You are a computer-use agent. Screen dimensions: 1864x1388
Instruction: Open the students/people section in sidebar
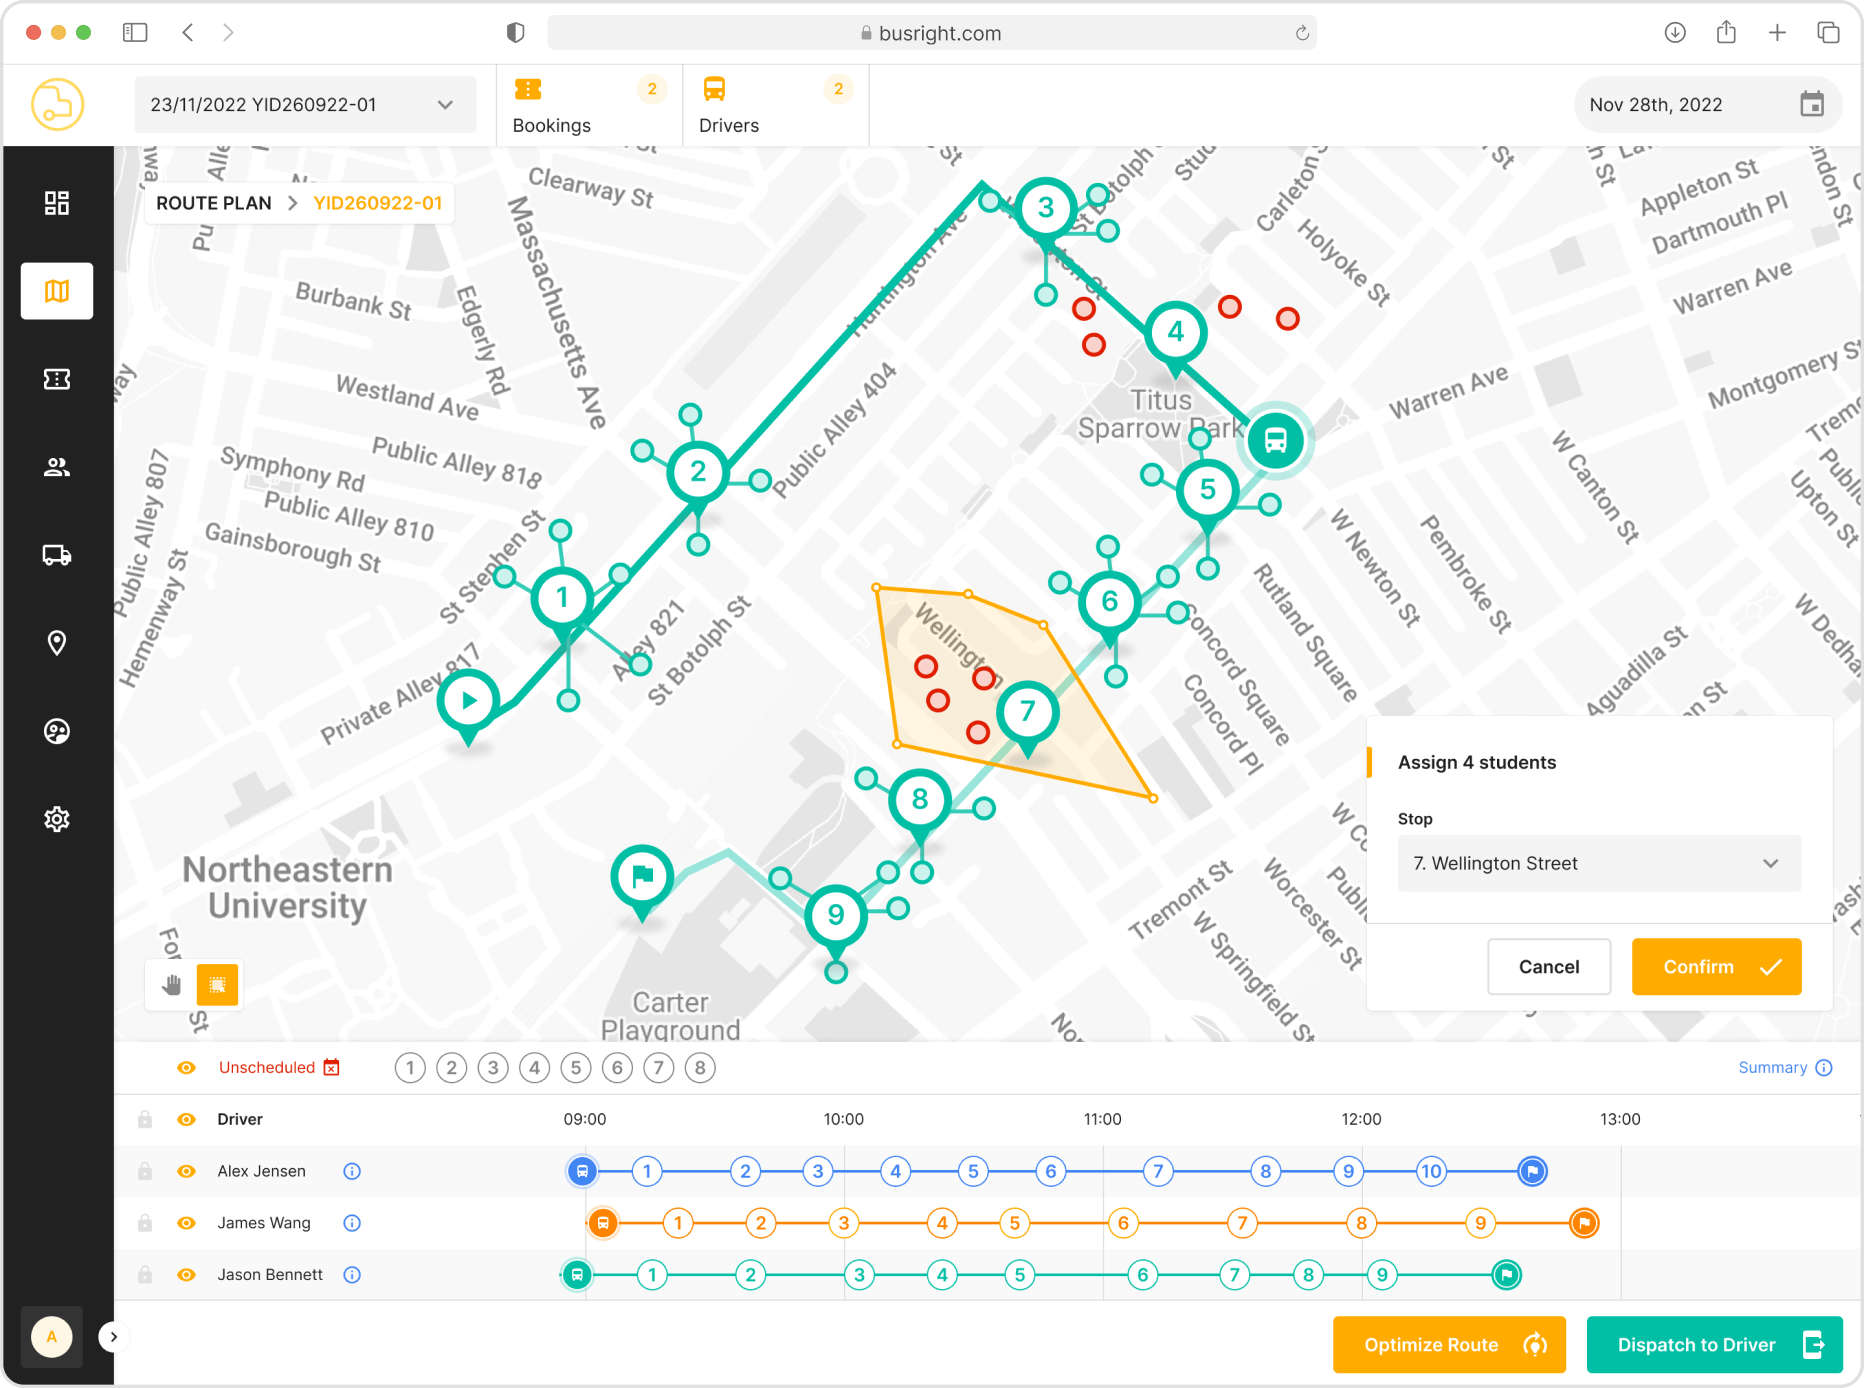click(x=56, y=466)
